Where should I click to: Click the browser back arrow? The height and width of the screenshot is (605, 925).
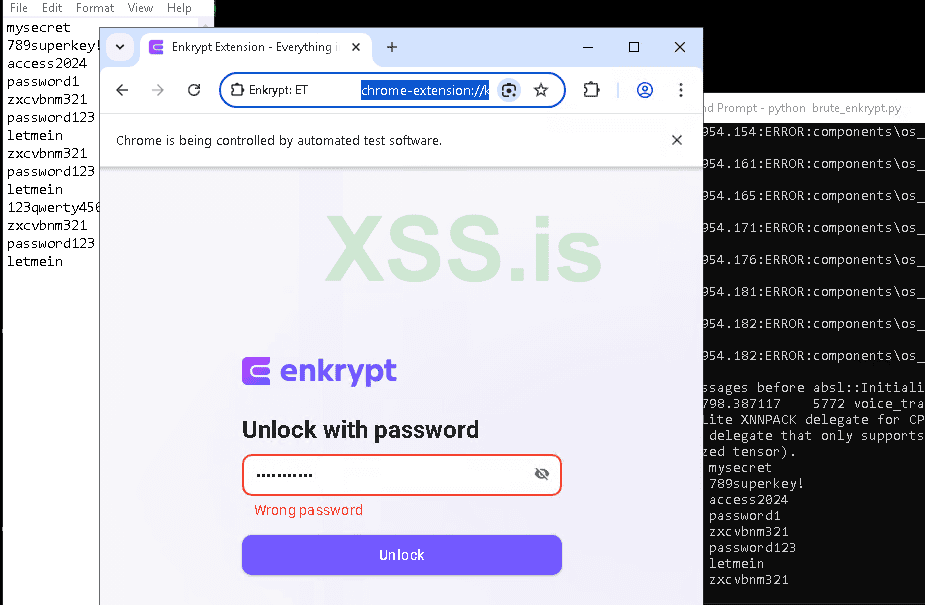tap(122, 90)
